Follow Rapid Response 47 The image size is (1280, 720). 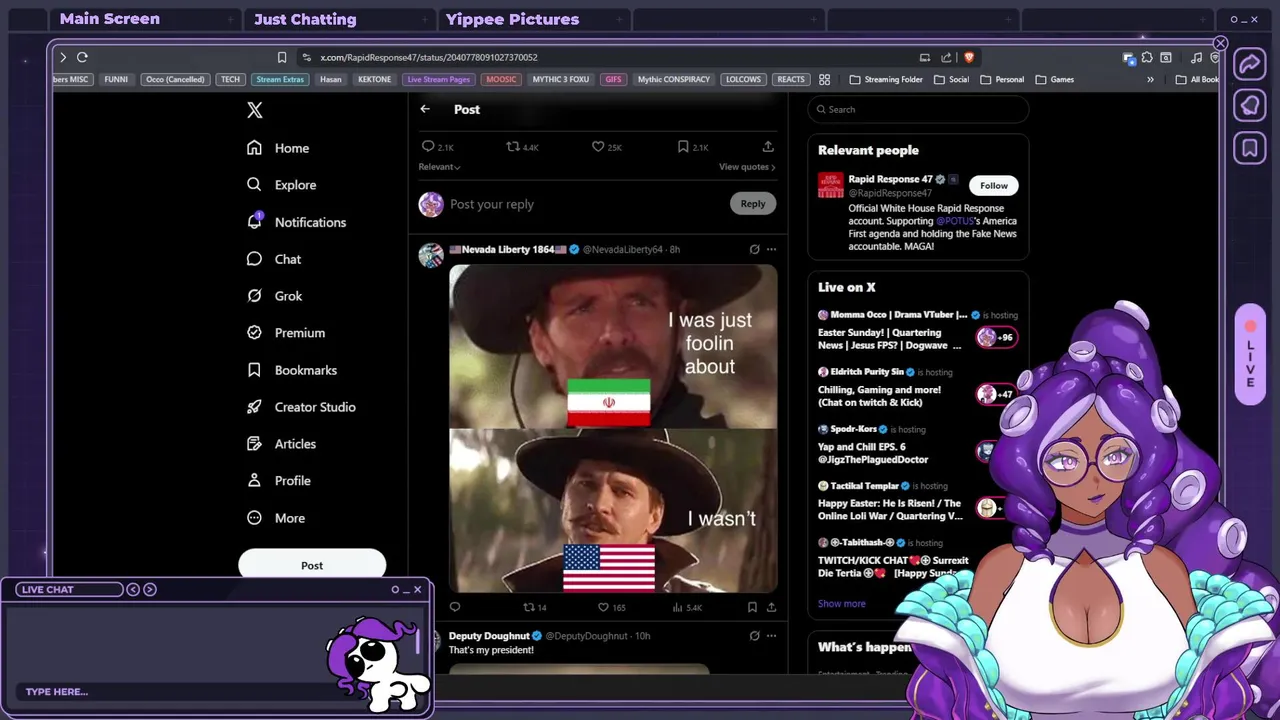(994, 185)
